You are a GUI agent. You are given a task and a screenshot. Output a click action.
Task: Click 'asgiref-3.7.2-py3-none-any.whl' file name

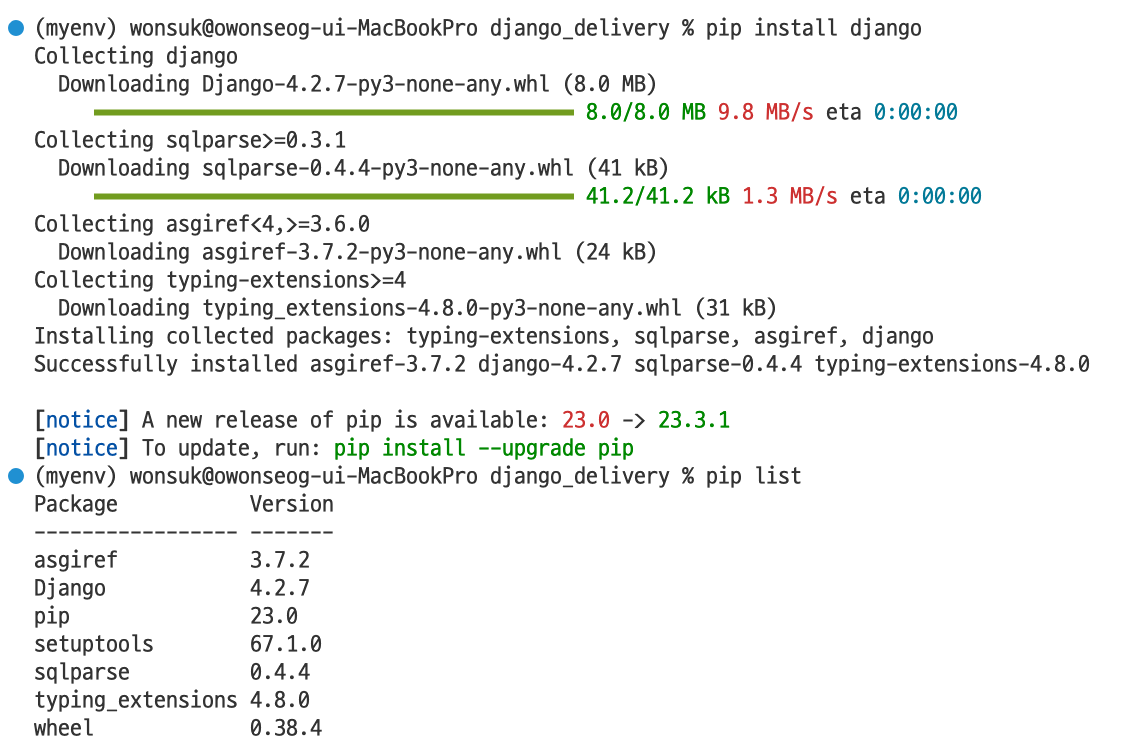(x=382, y=252)
